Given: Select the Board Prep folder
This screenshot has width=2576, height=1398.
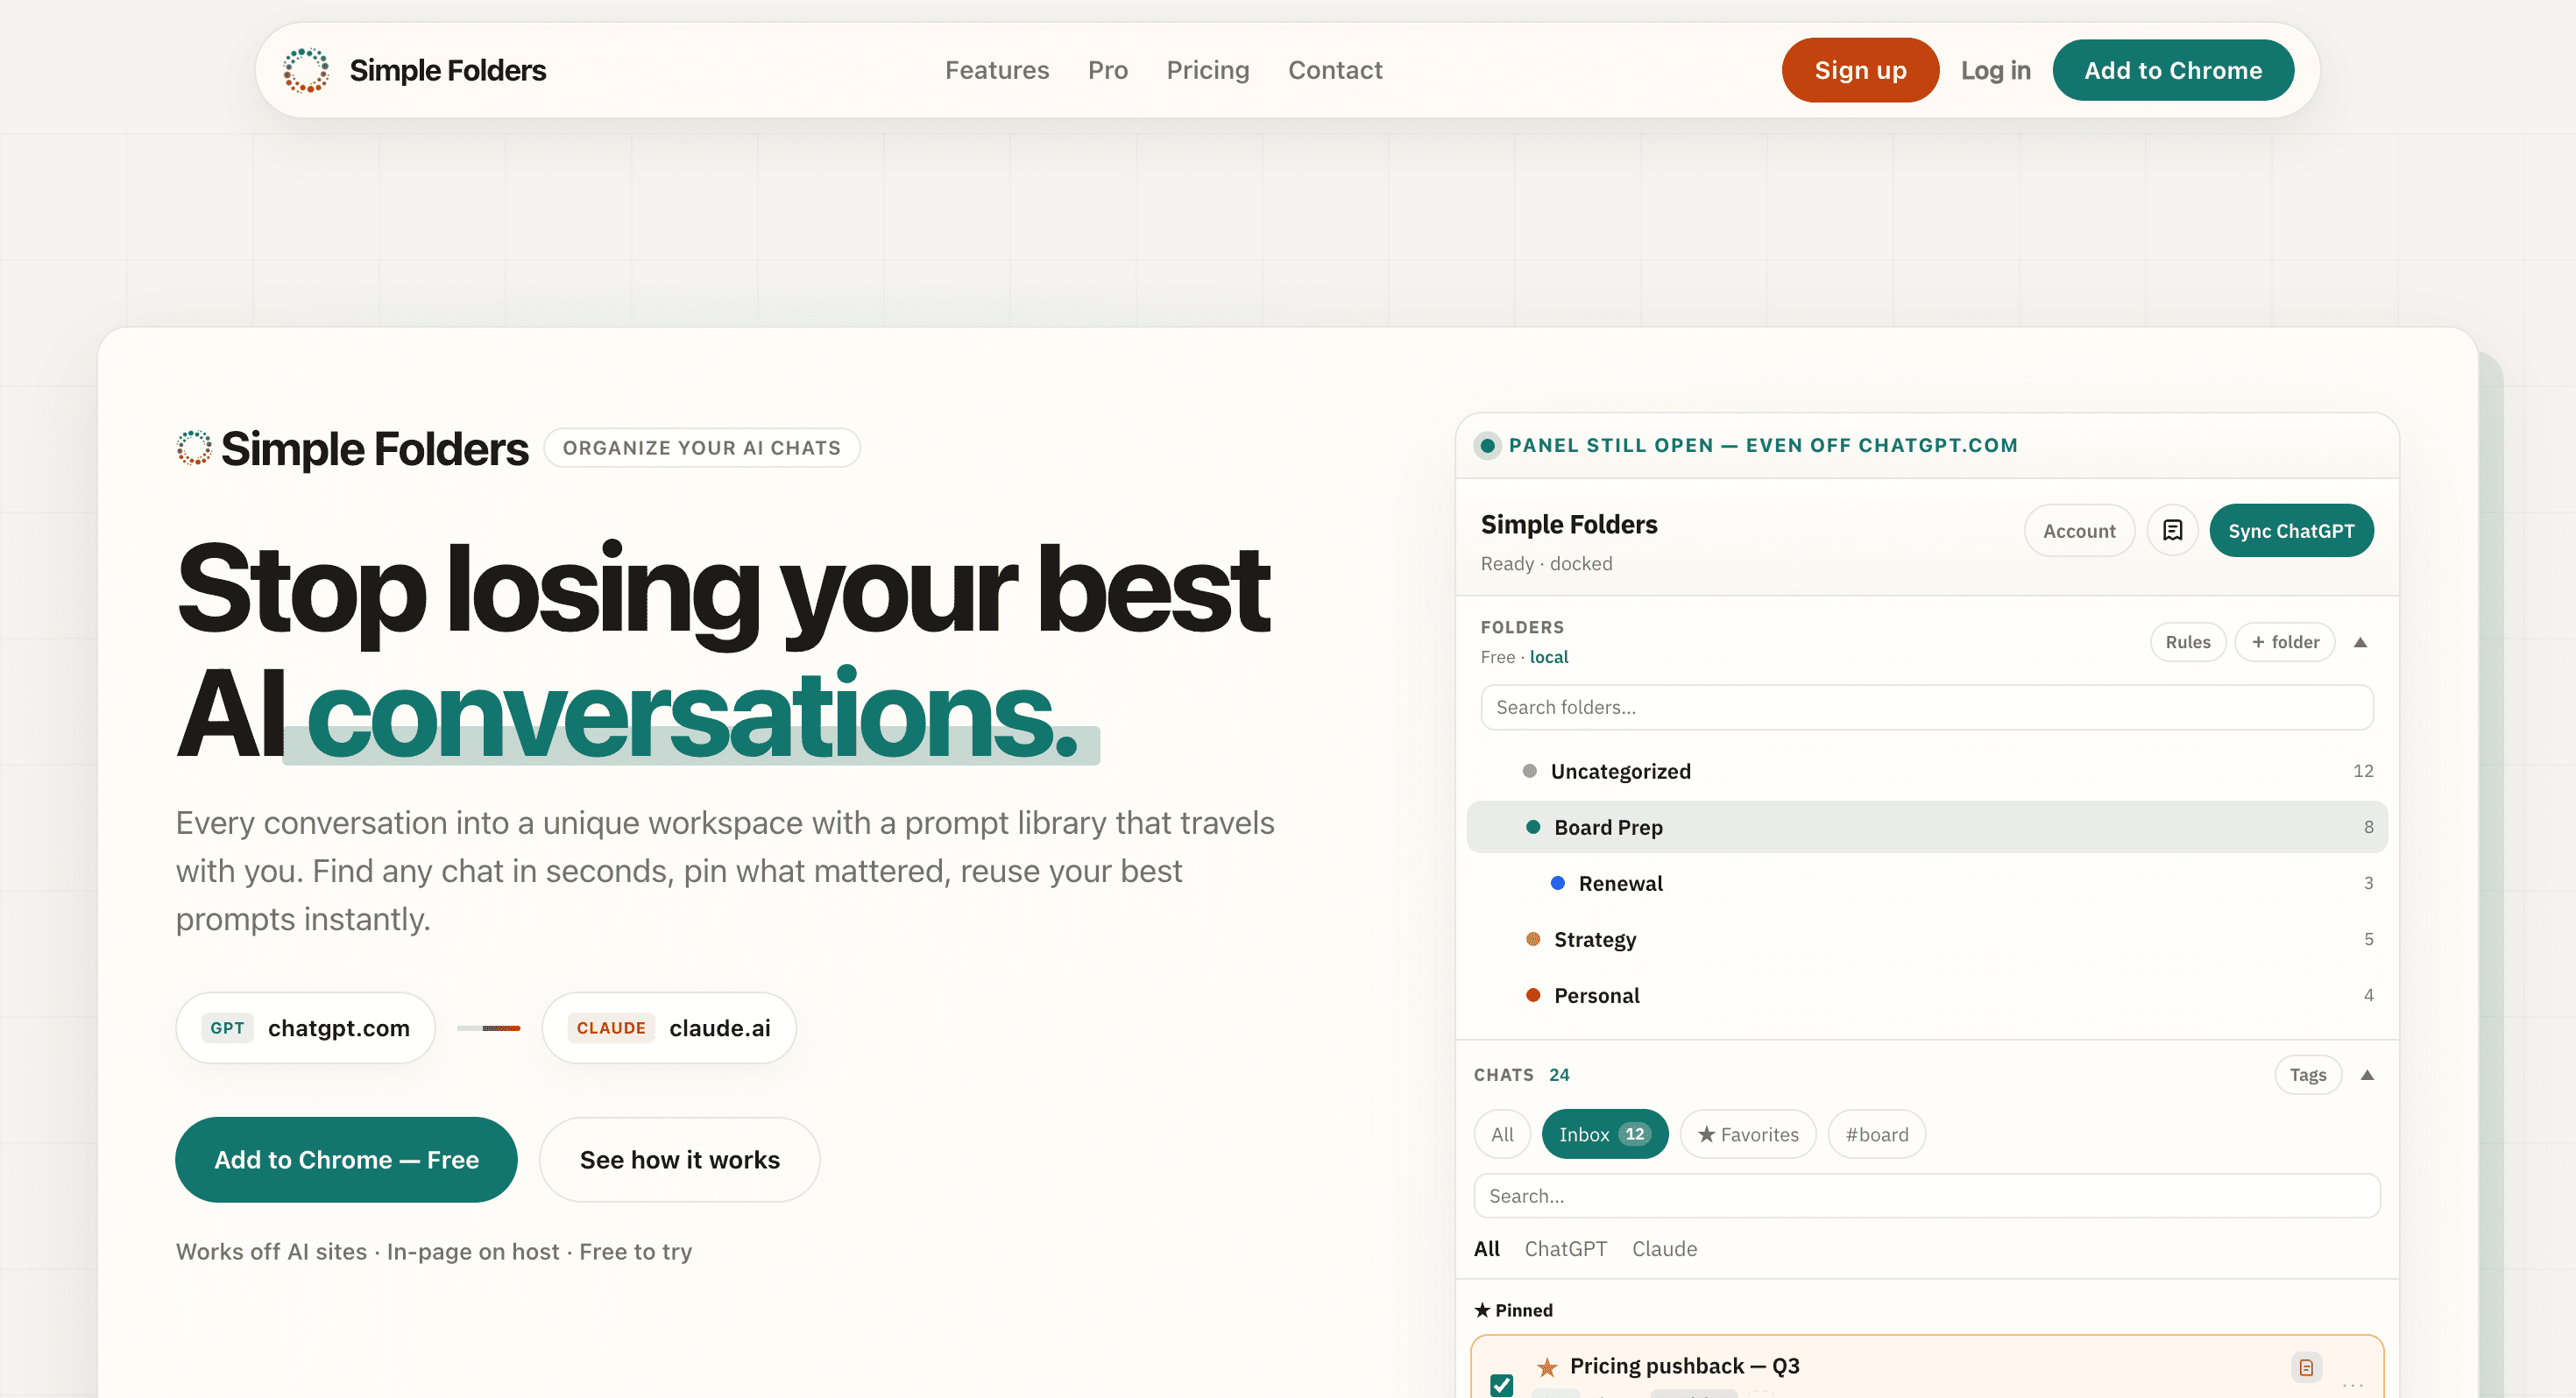Looking at the screenshot, I should (1927, 827).
